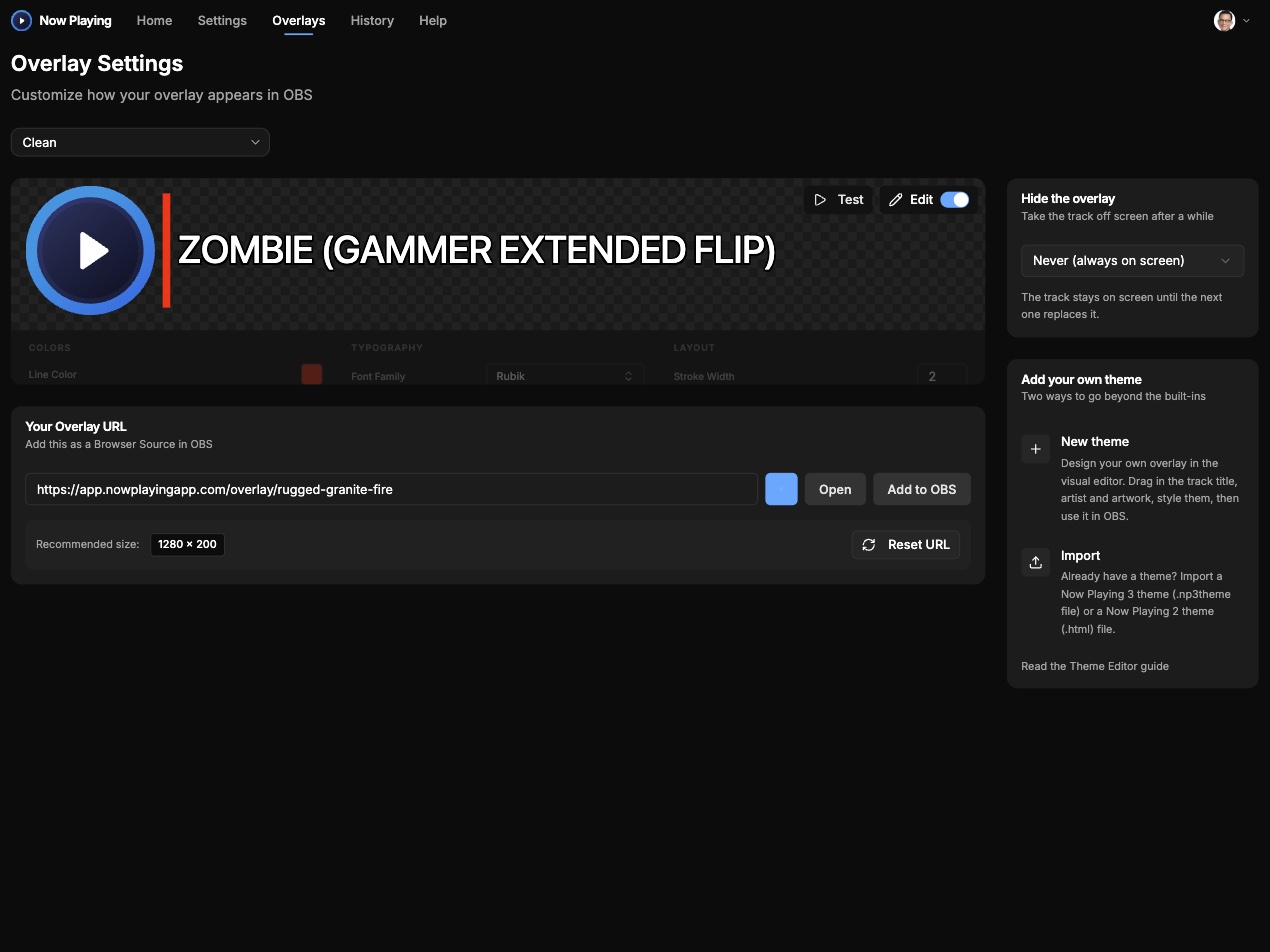
Task: Click the large play logo in the overlay preview
Action: pyautogui.click(x=91, y=250)
